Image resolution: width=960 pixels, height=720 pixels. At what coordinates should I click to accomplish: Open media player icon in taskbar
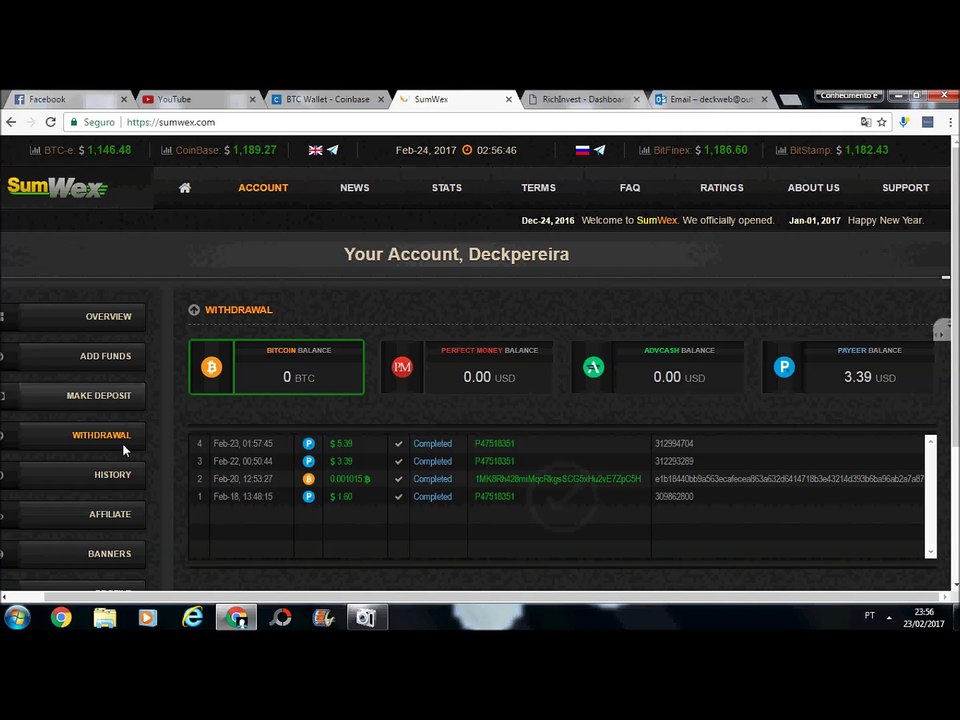pos(148,617)
